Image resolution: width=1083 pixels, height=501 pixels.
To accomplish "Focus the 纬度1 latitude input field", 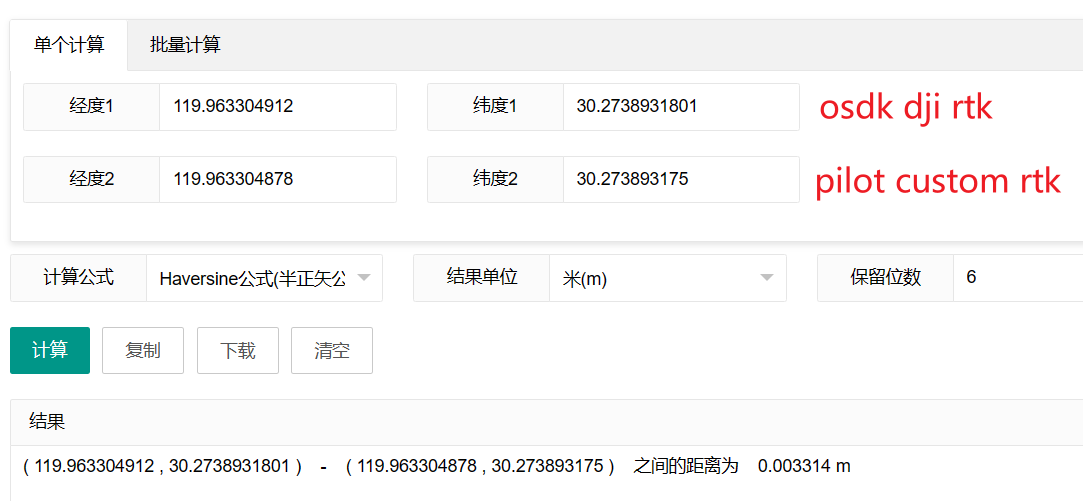I will tap(680, 106).
